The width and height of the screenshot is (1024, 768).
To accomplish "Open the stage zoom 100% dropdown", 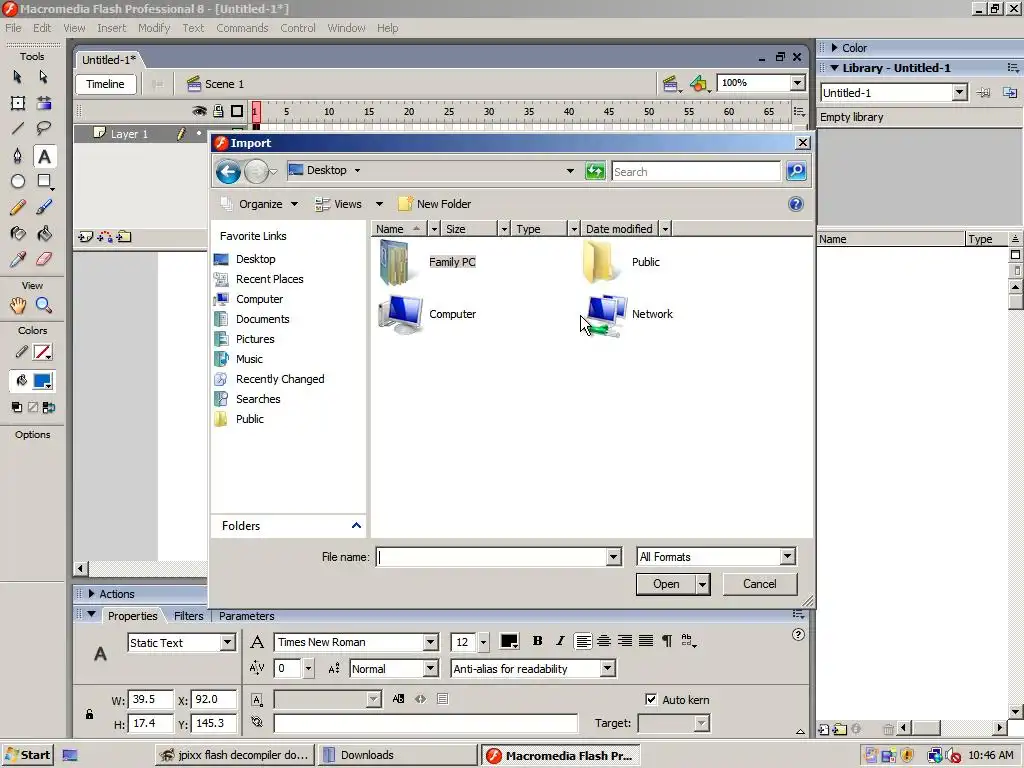I will (797, 83).
